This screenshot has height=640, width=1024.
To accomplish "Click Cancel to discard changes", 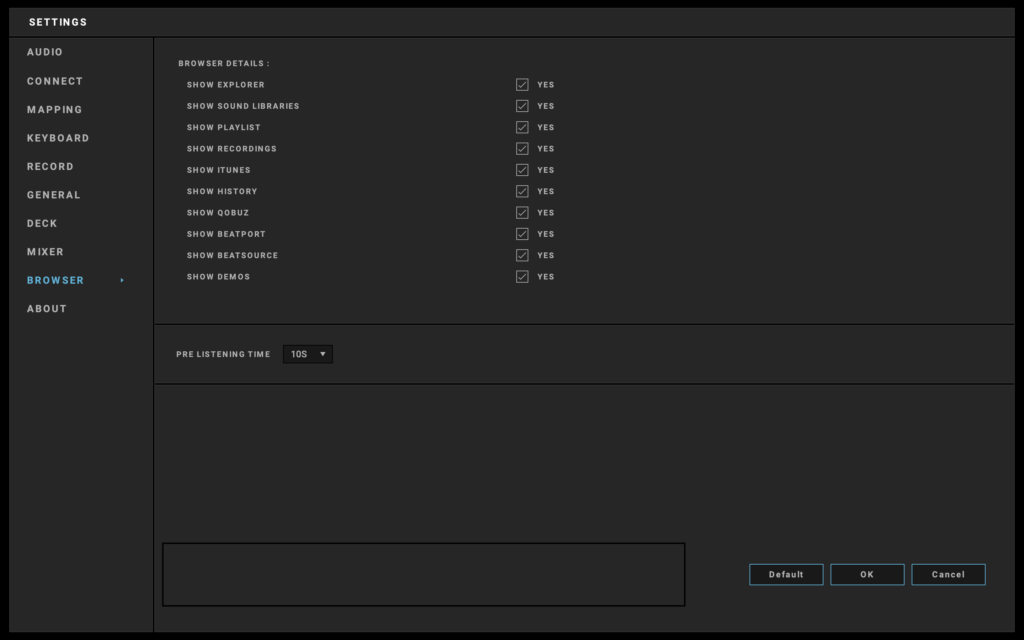I will [x=948, y=575].
